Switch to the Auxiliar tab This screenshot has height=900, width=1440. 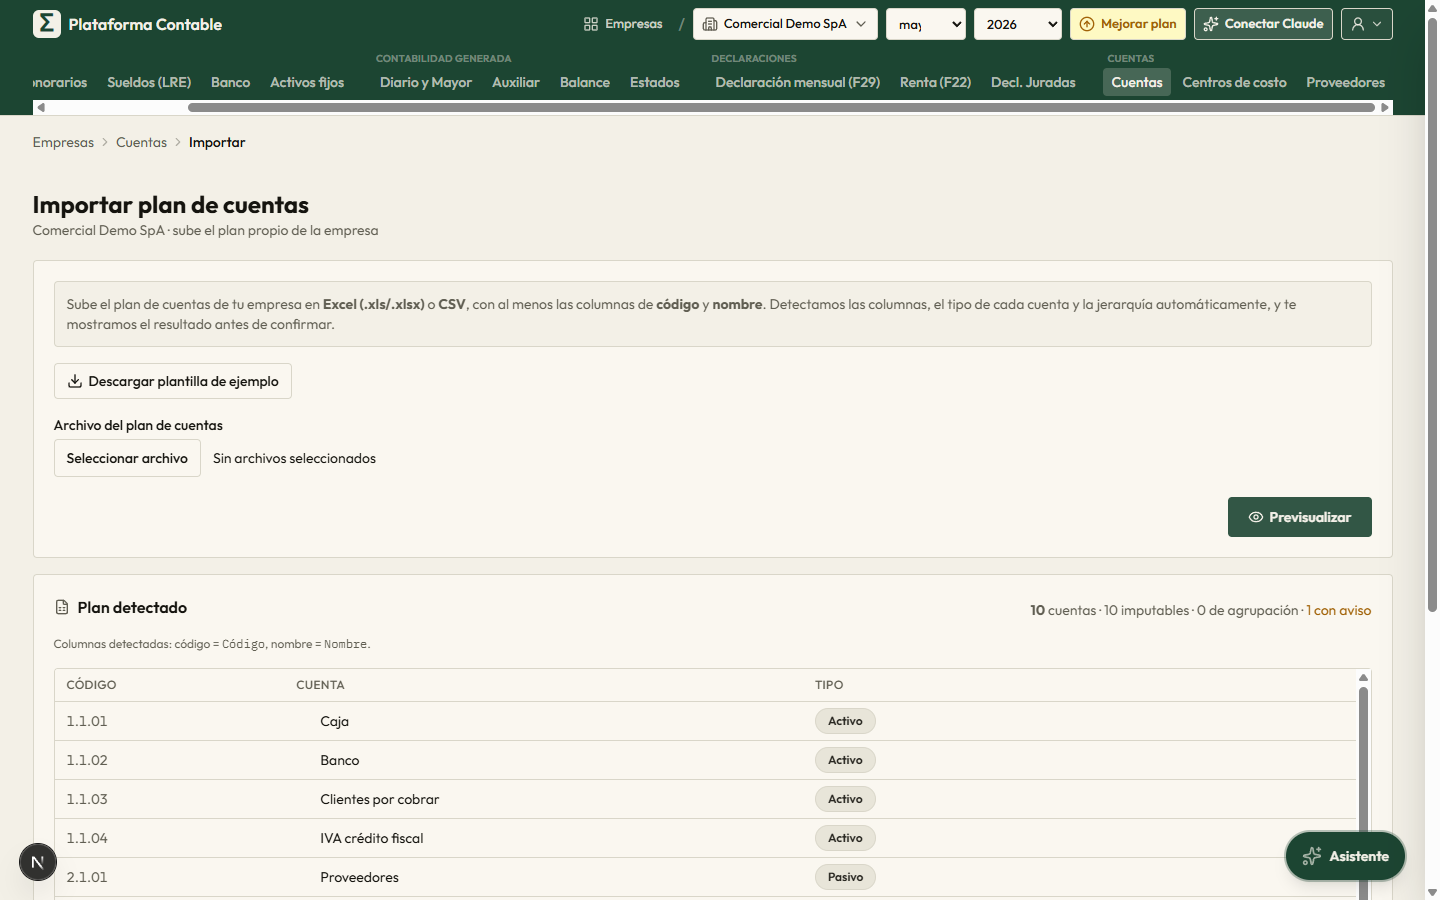click(x=516, y=82)
